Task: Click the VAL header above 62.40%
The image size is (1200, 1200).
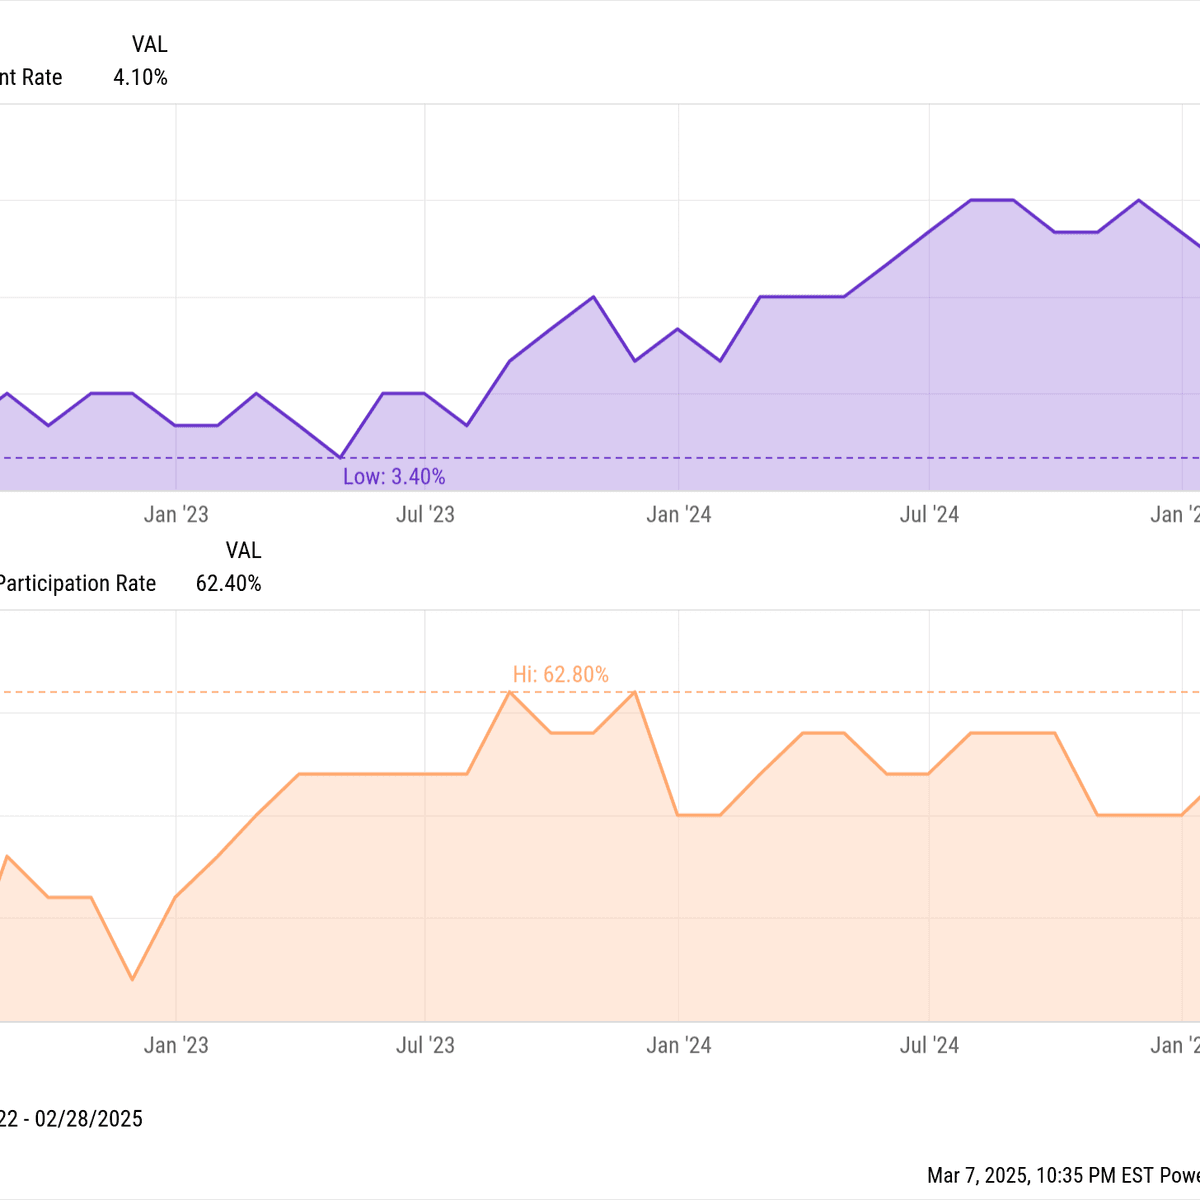Action: click(x=243, y=550)
